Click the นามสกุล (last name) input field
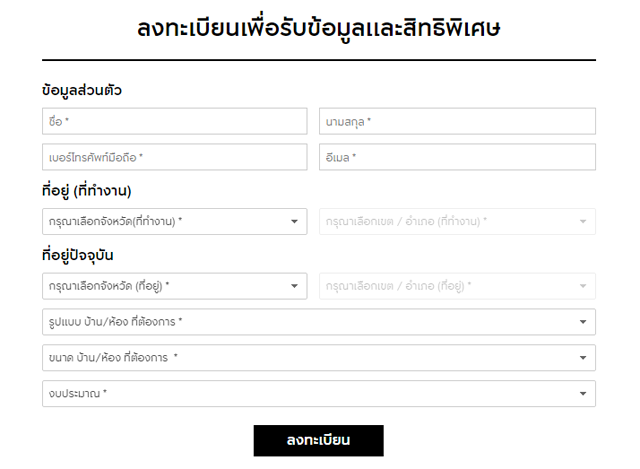The width and height of the screenshot is (640, 469). pos(457,121)
